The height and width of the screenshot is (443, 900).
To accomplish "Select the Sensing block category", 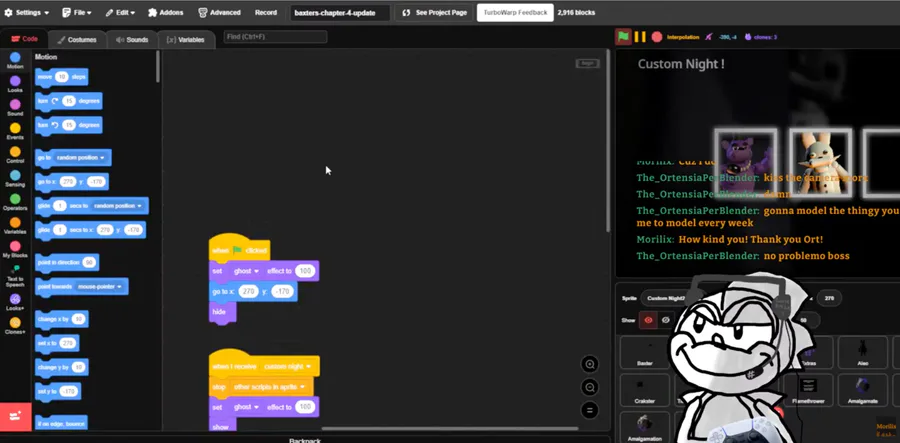I will coord(15,178).
